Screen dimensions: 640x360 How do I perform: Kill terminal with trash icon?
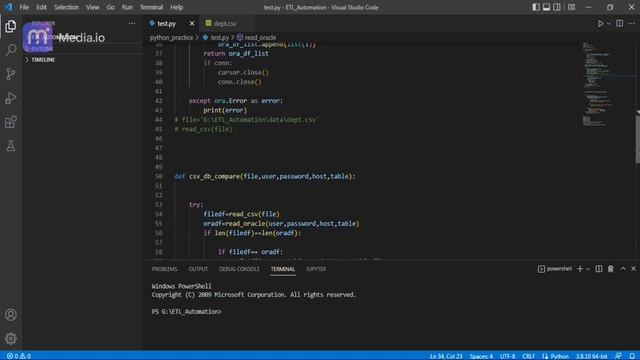pos(611,269)
